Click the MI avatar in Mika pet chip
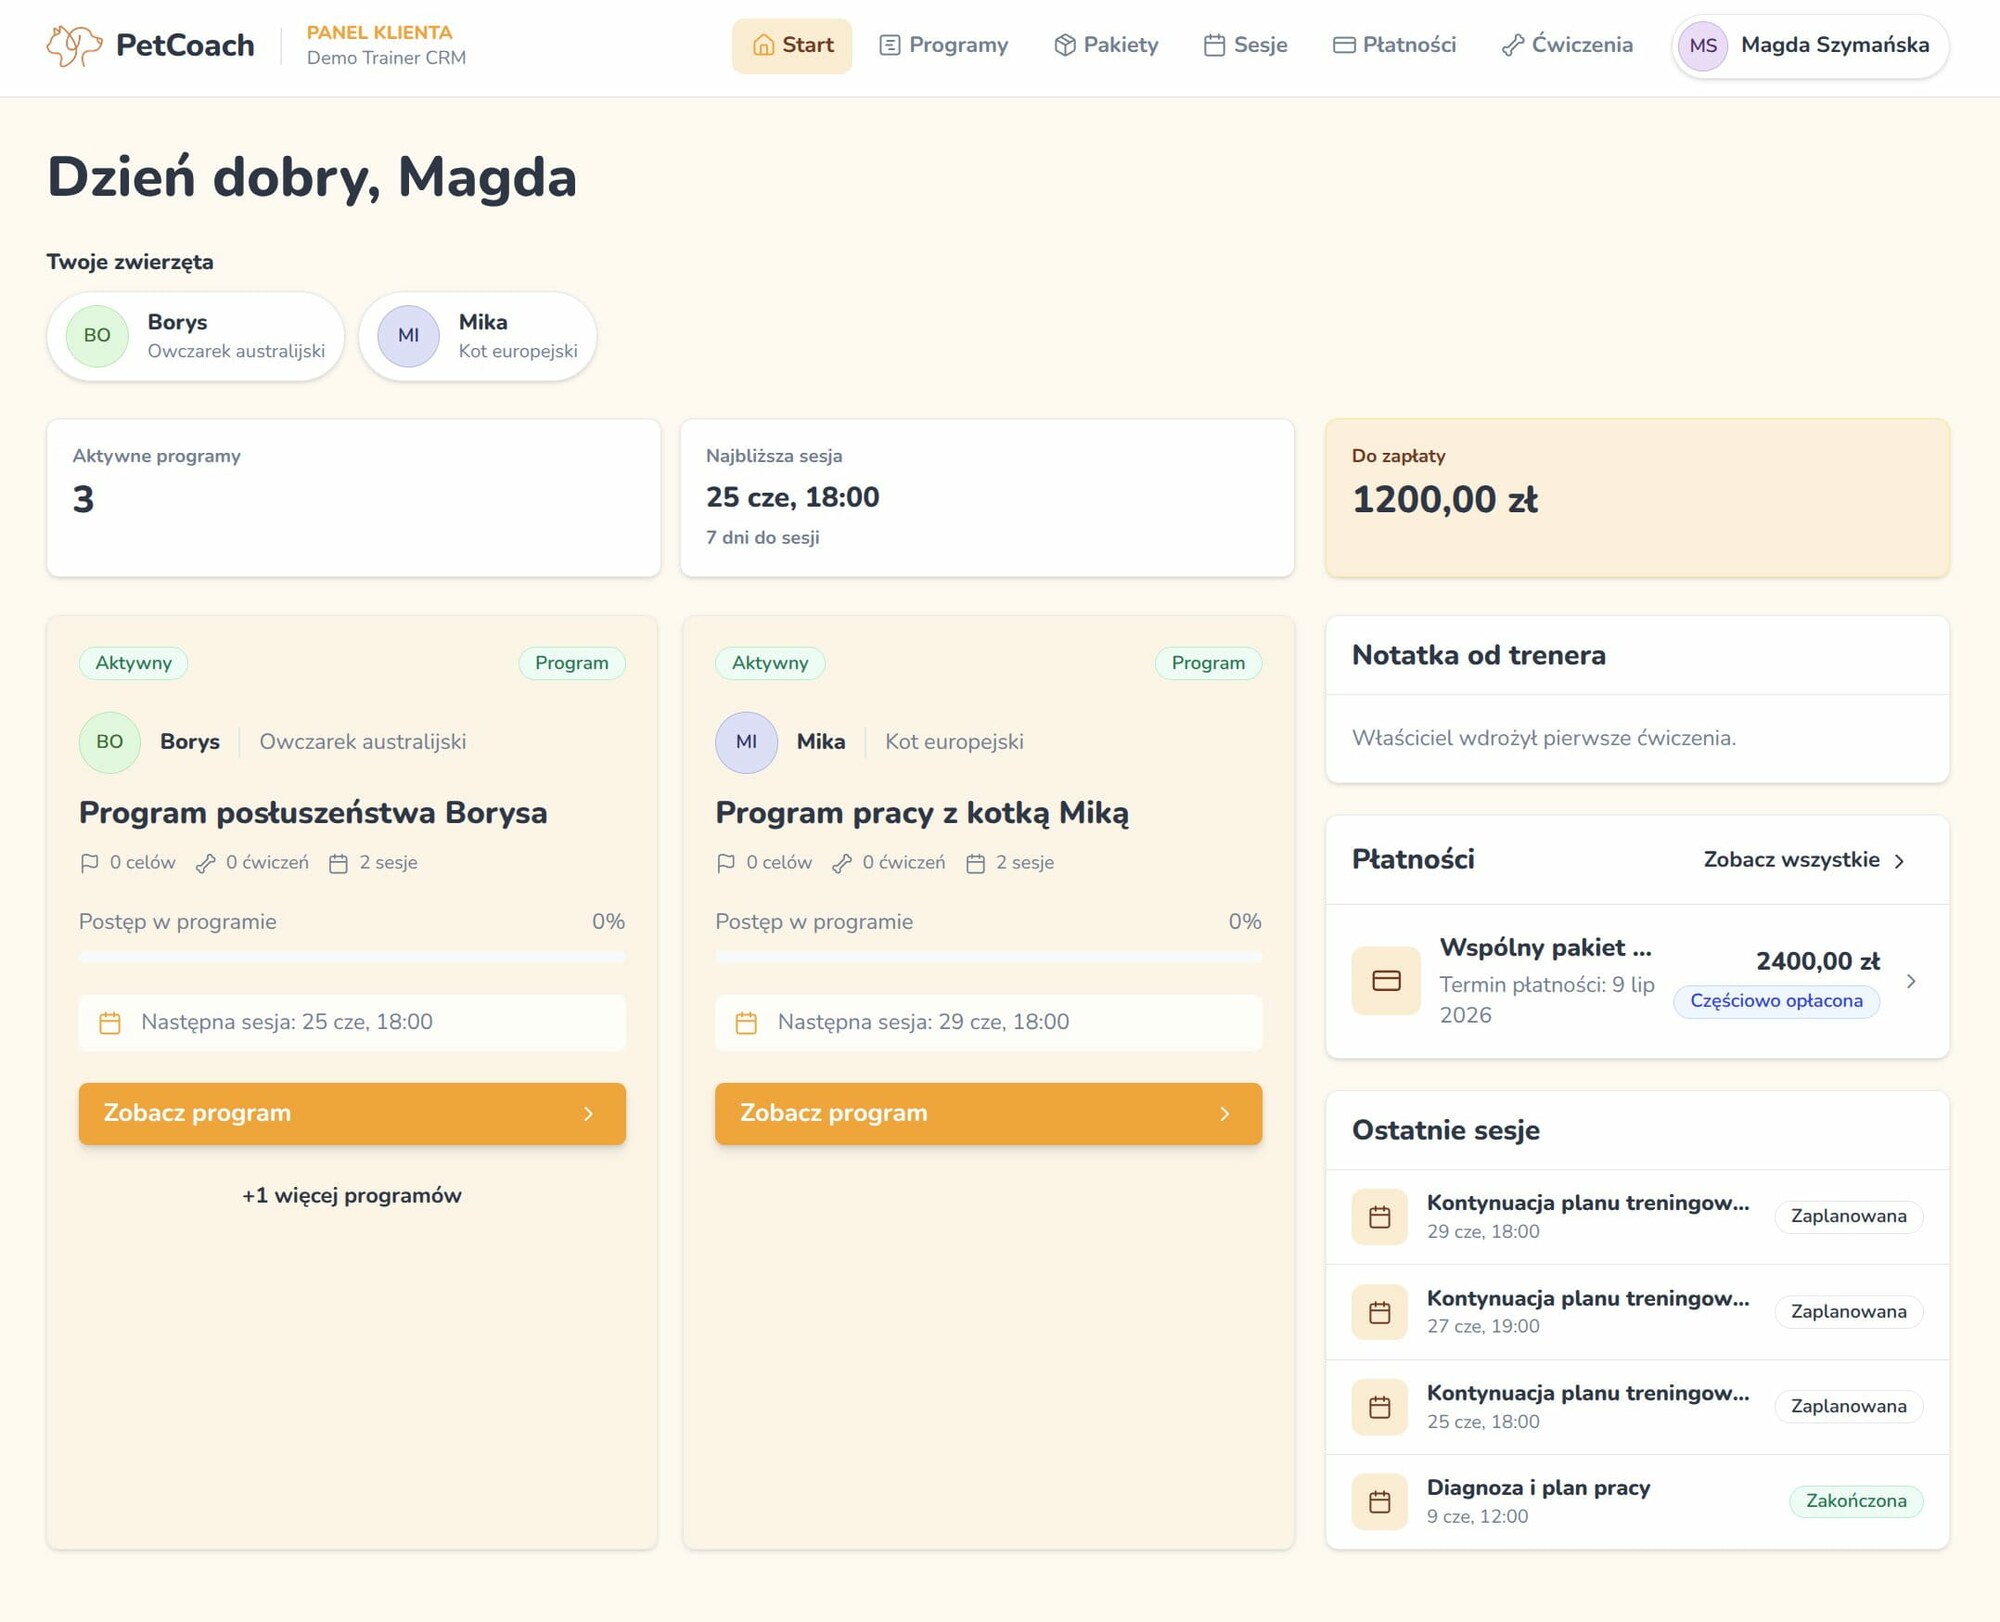Image resolution: width=2000 pixels, height=1622 pixels. coord(408,336)
